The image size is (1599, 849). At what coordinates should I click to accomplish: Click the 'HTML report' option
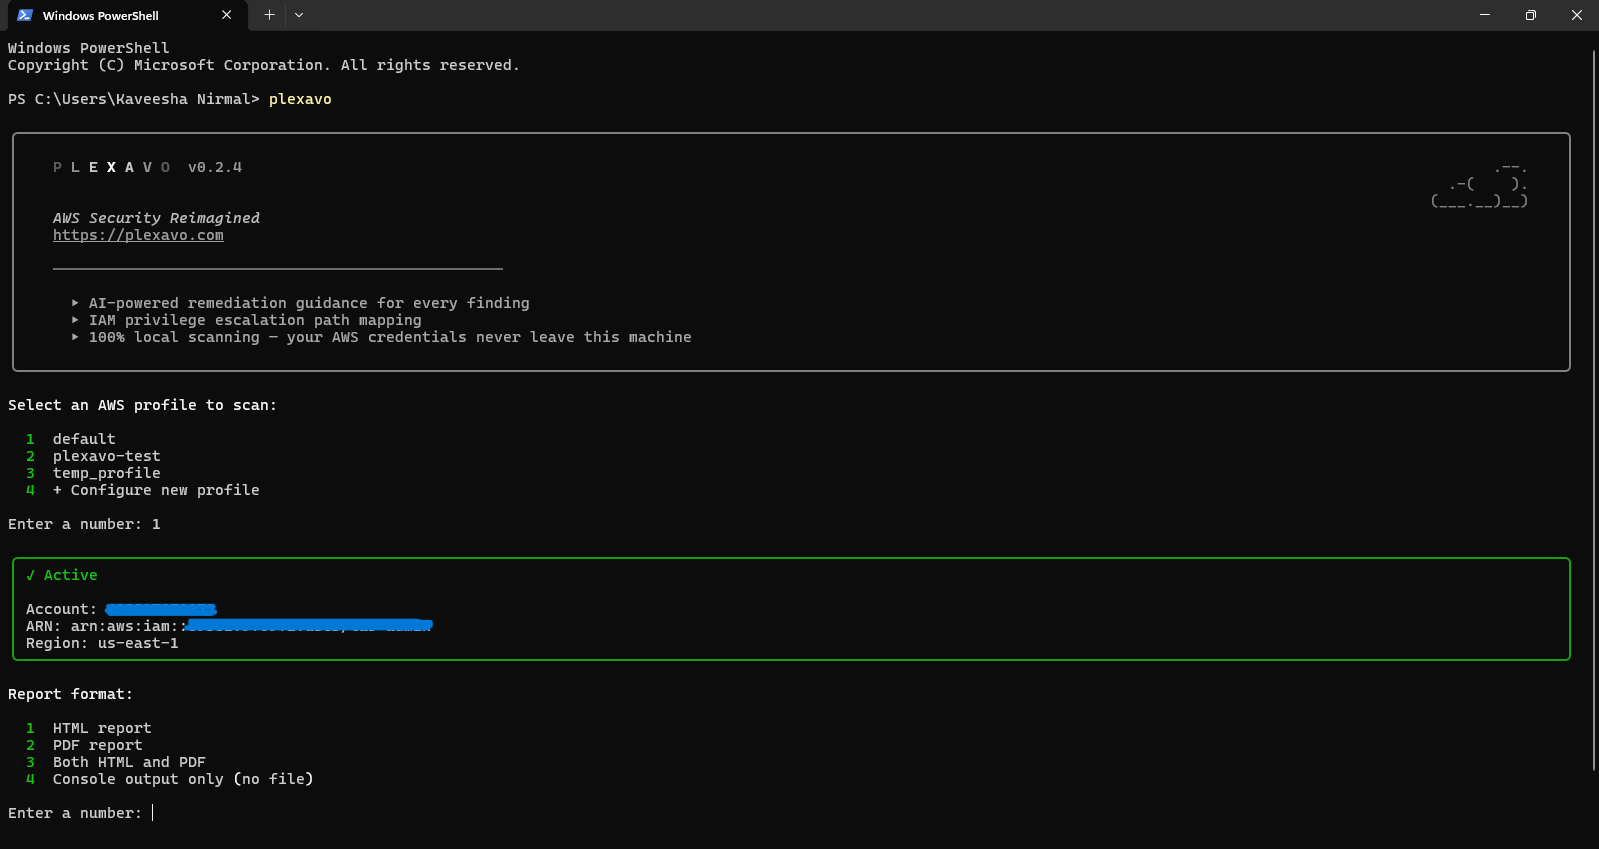pyautogui.click(x=102, y=728)
